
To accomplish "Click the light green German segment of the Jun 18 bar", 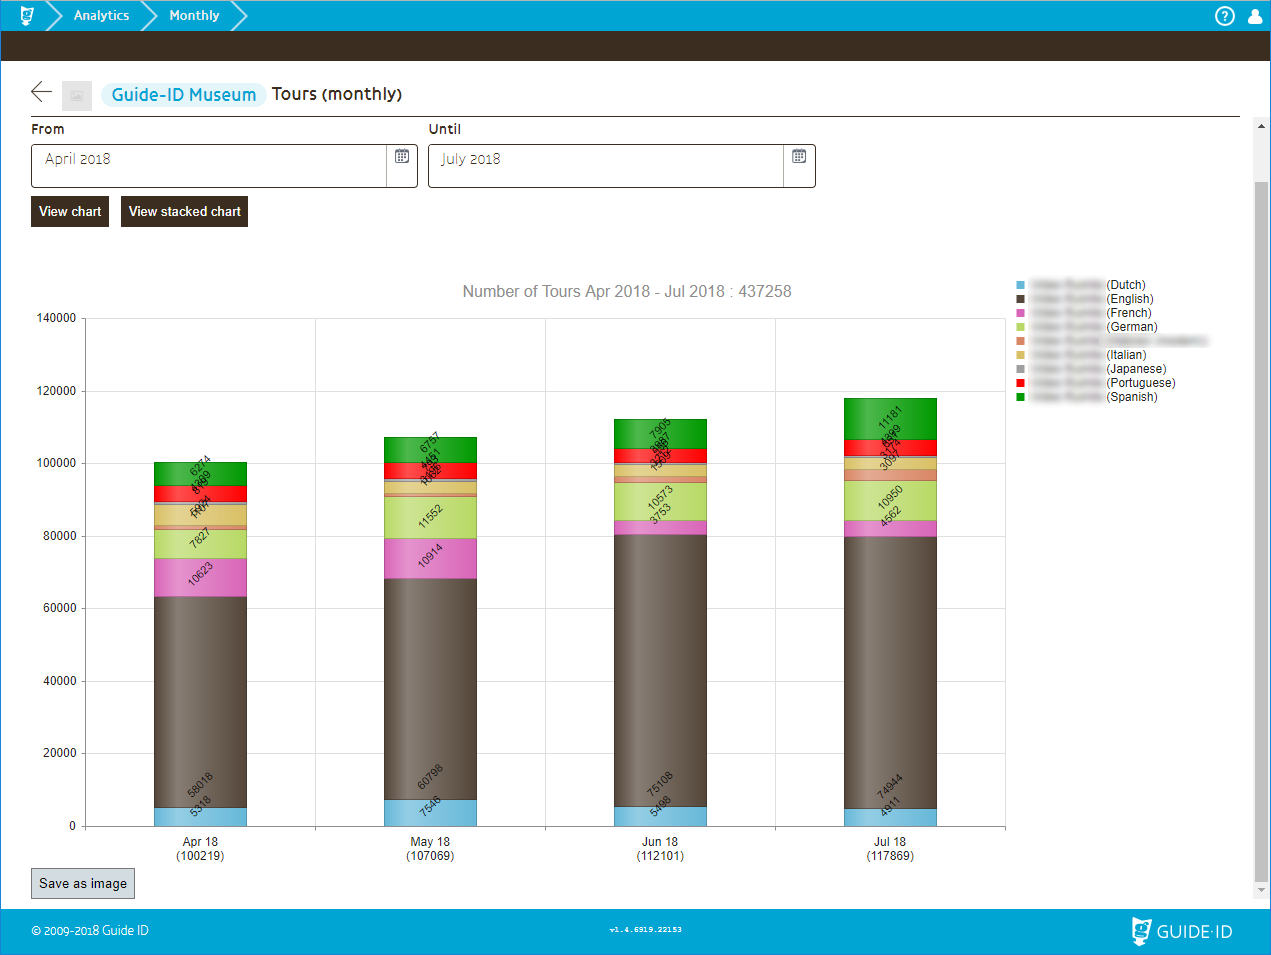I will click(660, 502).
